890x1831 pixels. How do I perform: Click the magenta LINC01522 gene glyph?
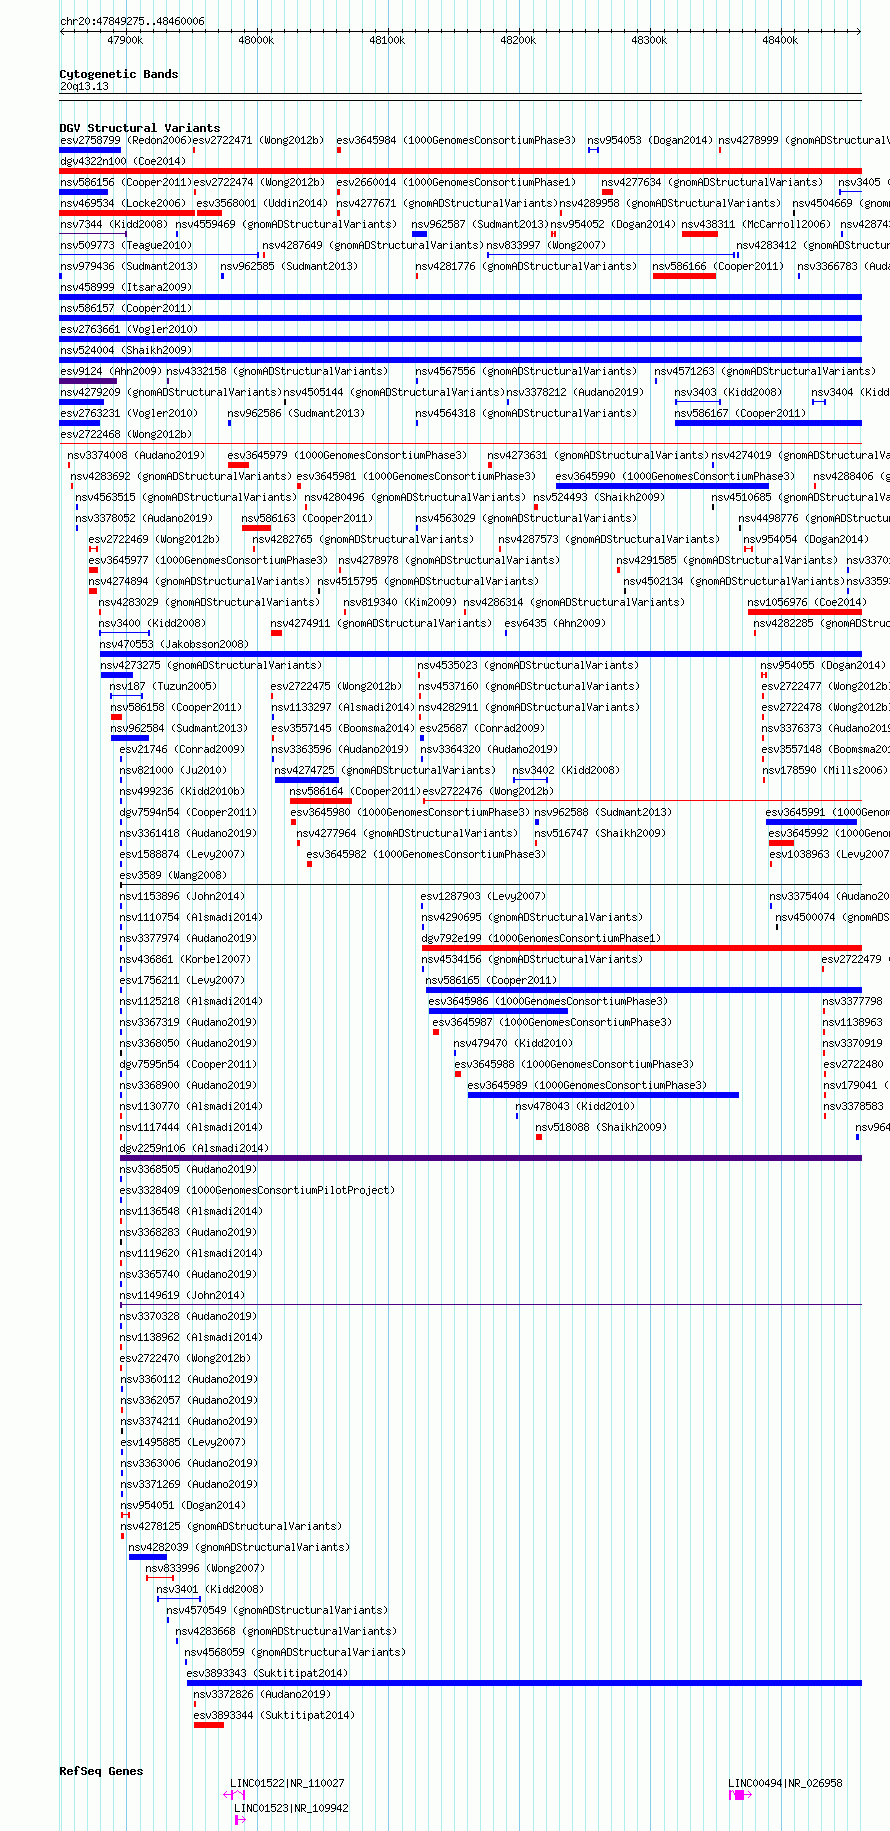coord(234,1795)
